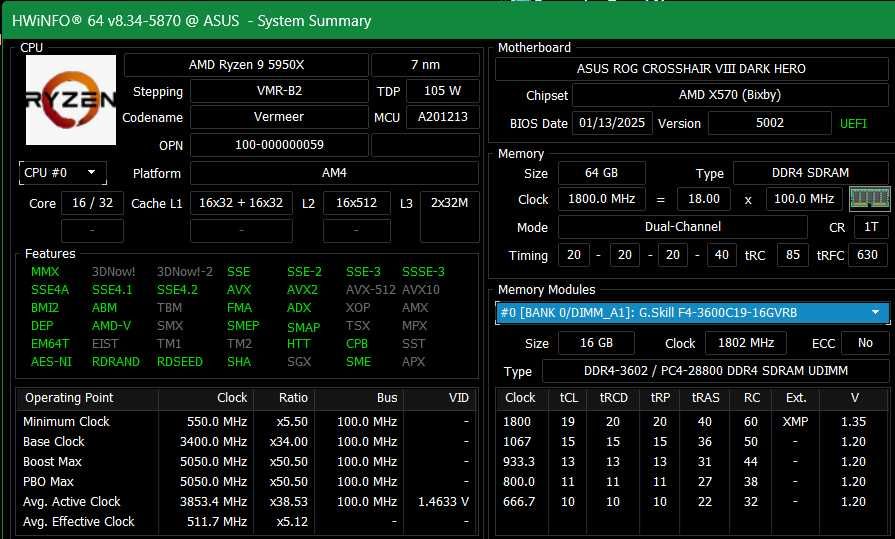Select the Base Clock row

[246, 442]
